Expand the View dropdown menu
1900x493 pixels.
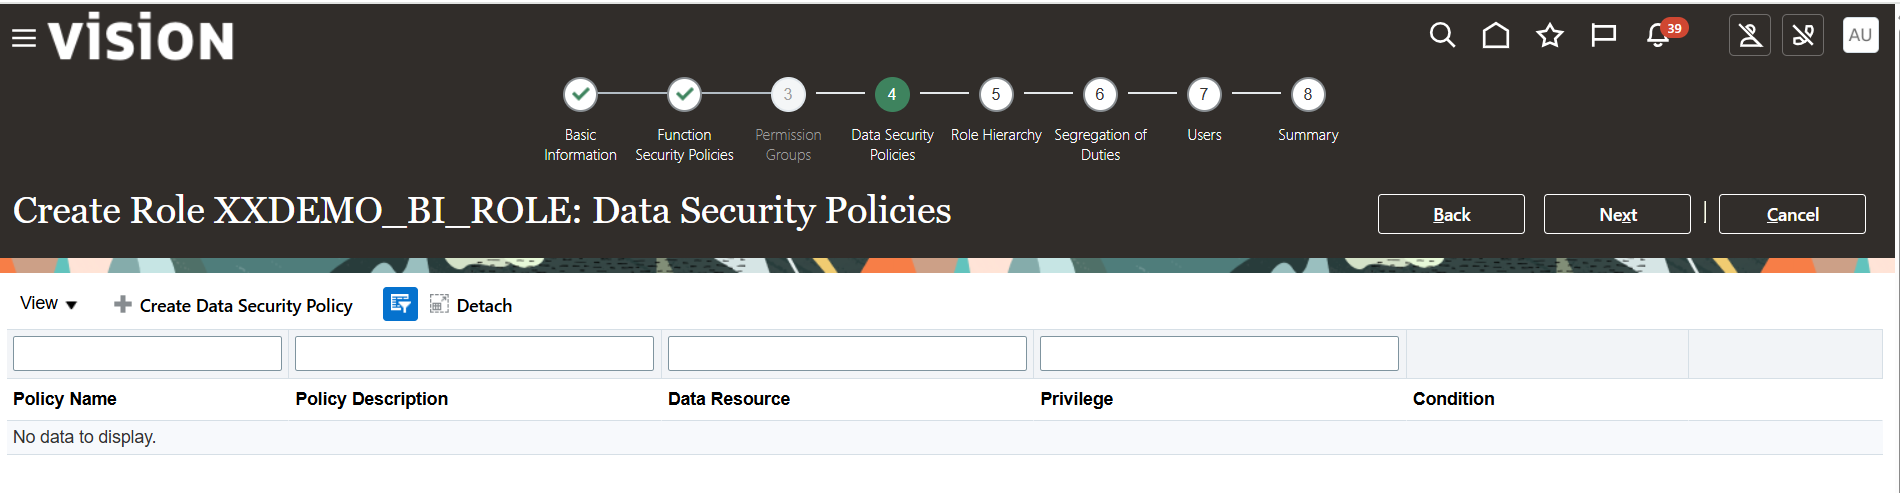48,304
